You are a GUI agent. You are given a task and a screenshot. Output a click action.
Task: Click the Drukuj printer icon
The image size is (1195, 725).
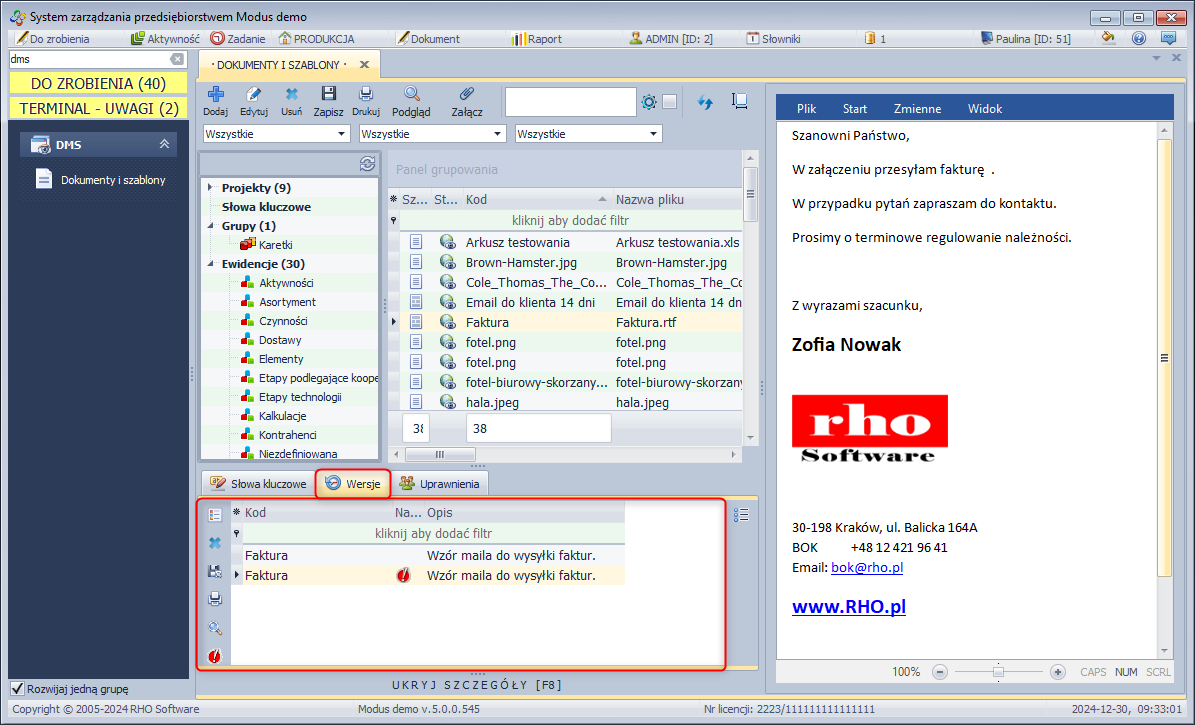click(366, 94)
